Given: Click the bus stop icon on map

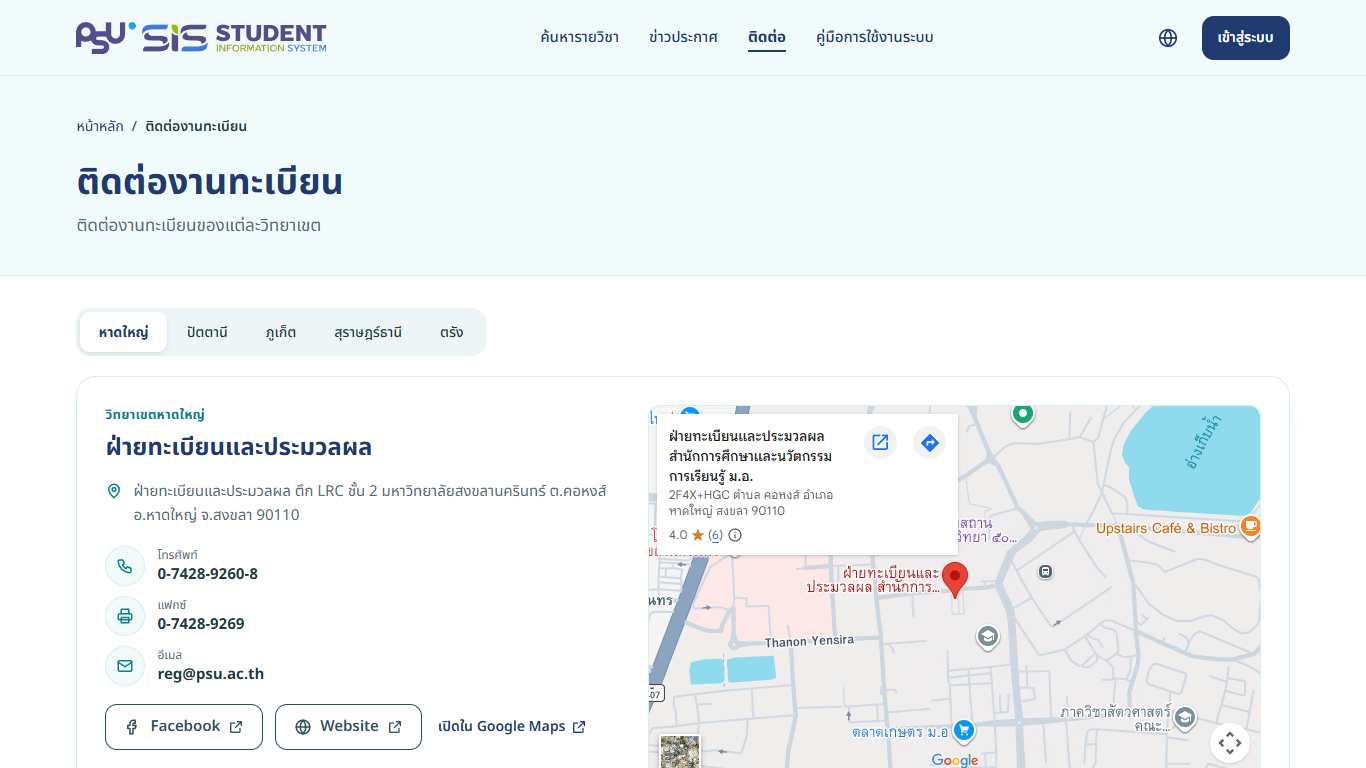Looking at the screenshot, I should (1045, 572).
